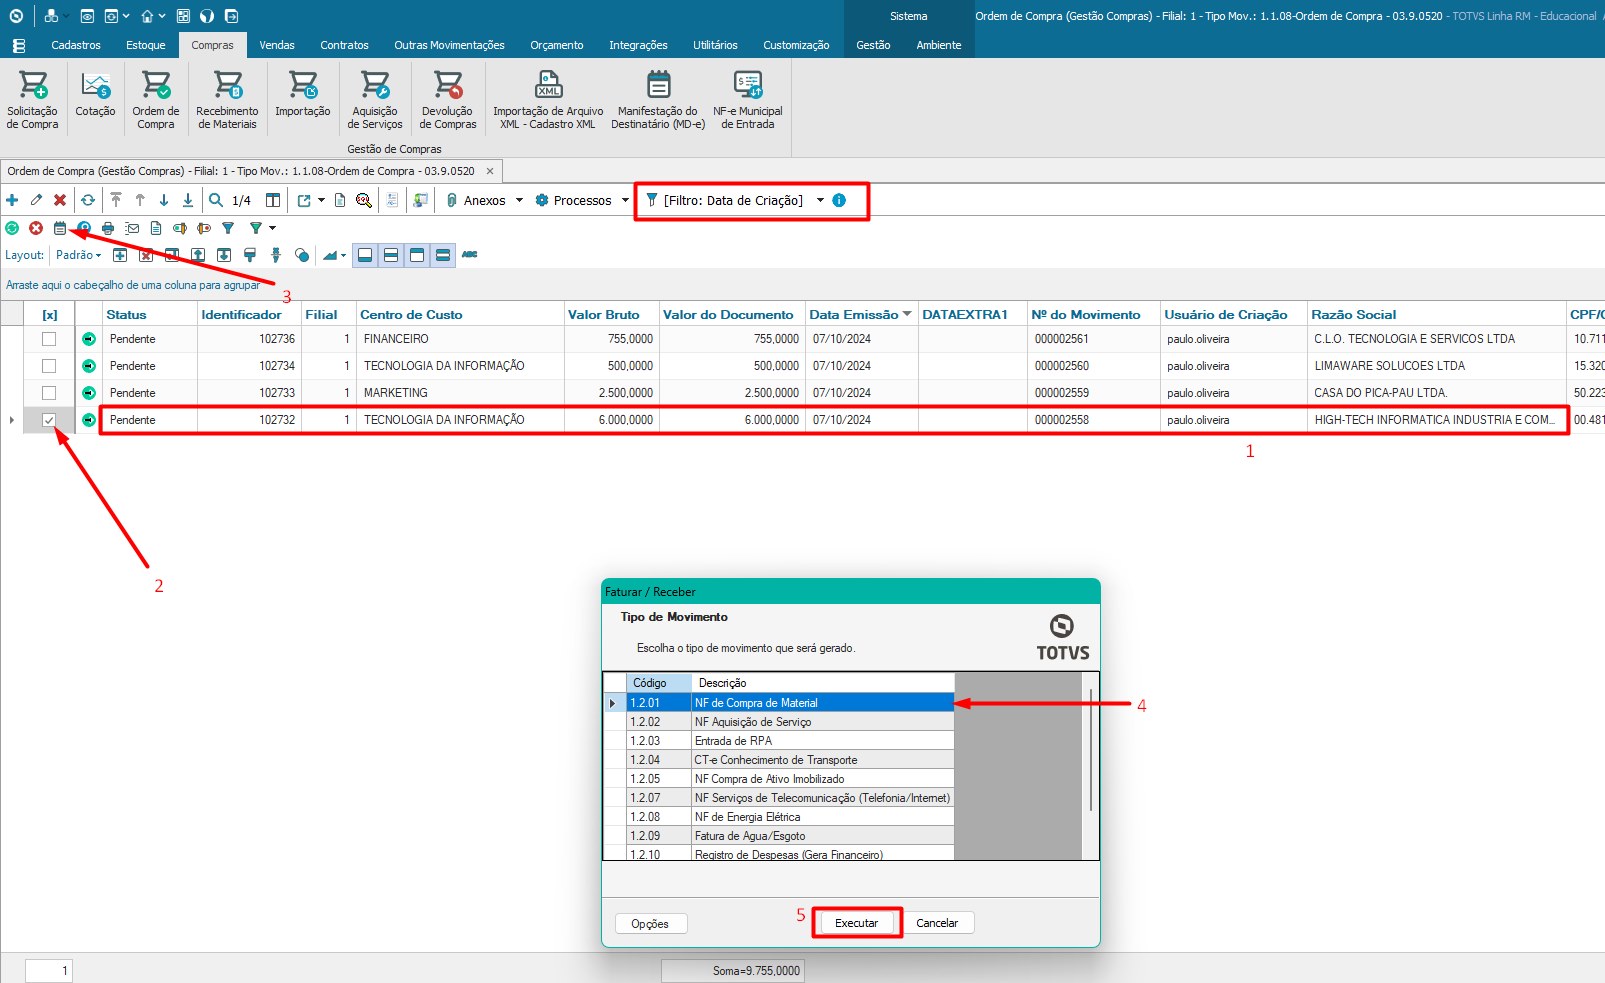1605x983 pixels.
Task: Click the Executar button
Action: point(856,923)
